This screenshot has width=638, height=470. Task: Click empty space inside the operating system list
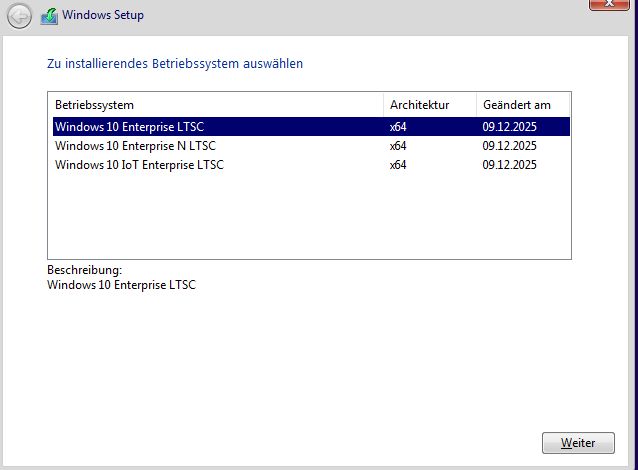[309, 216]
